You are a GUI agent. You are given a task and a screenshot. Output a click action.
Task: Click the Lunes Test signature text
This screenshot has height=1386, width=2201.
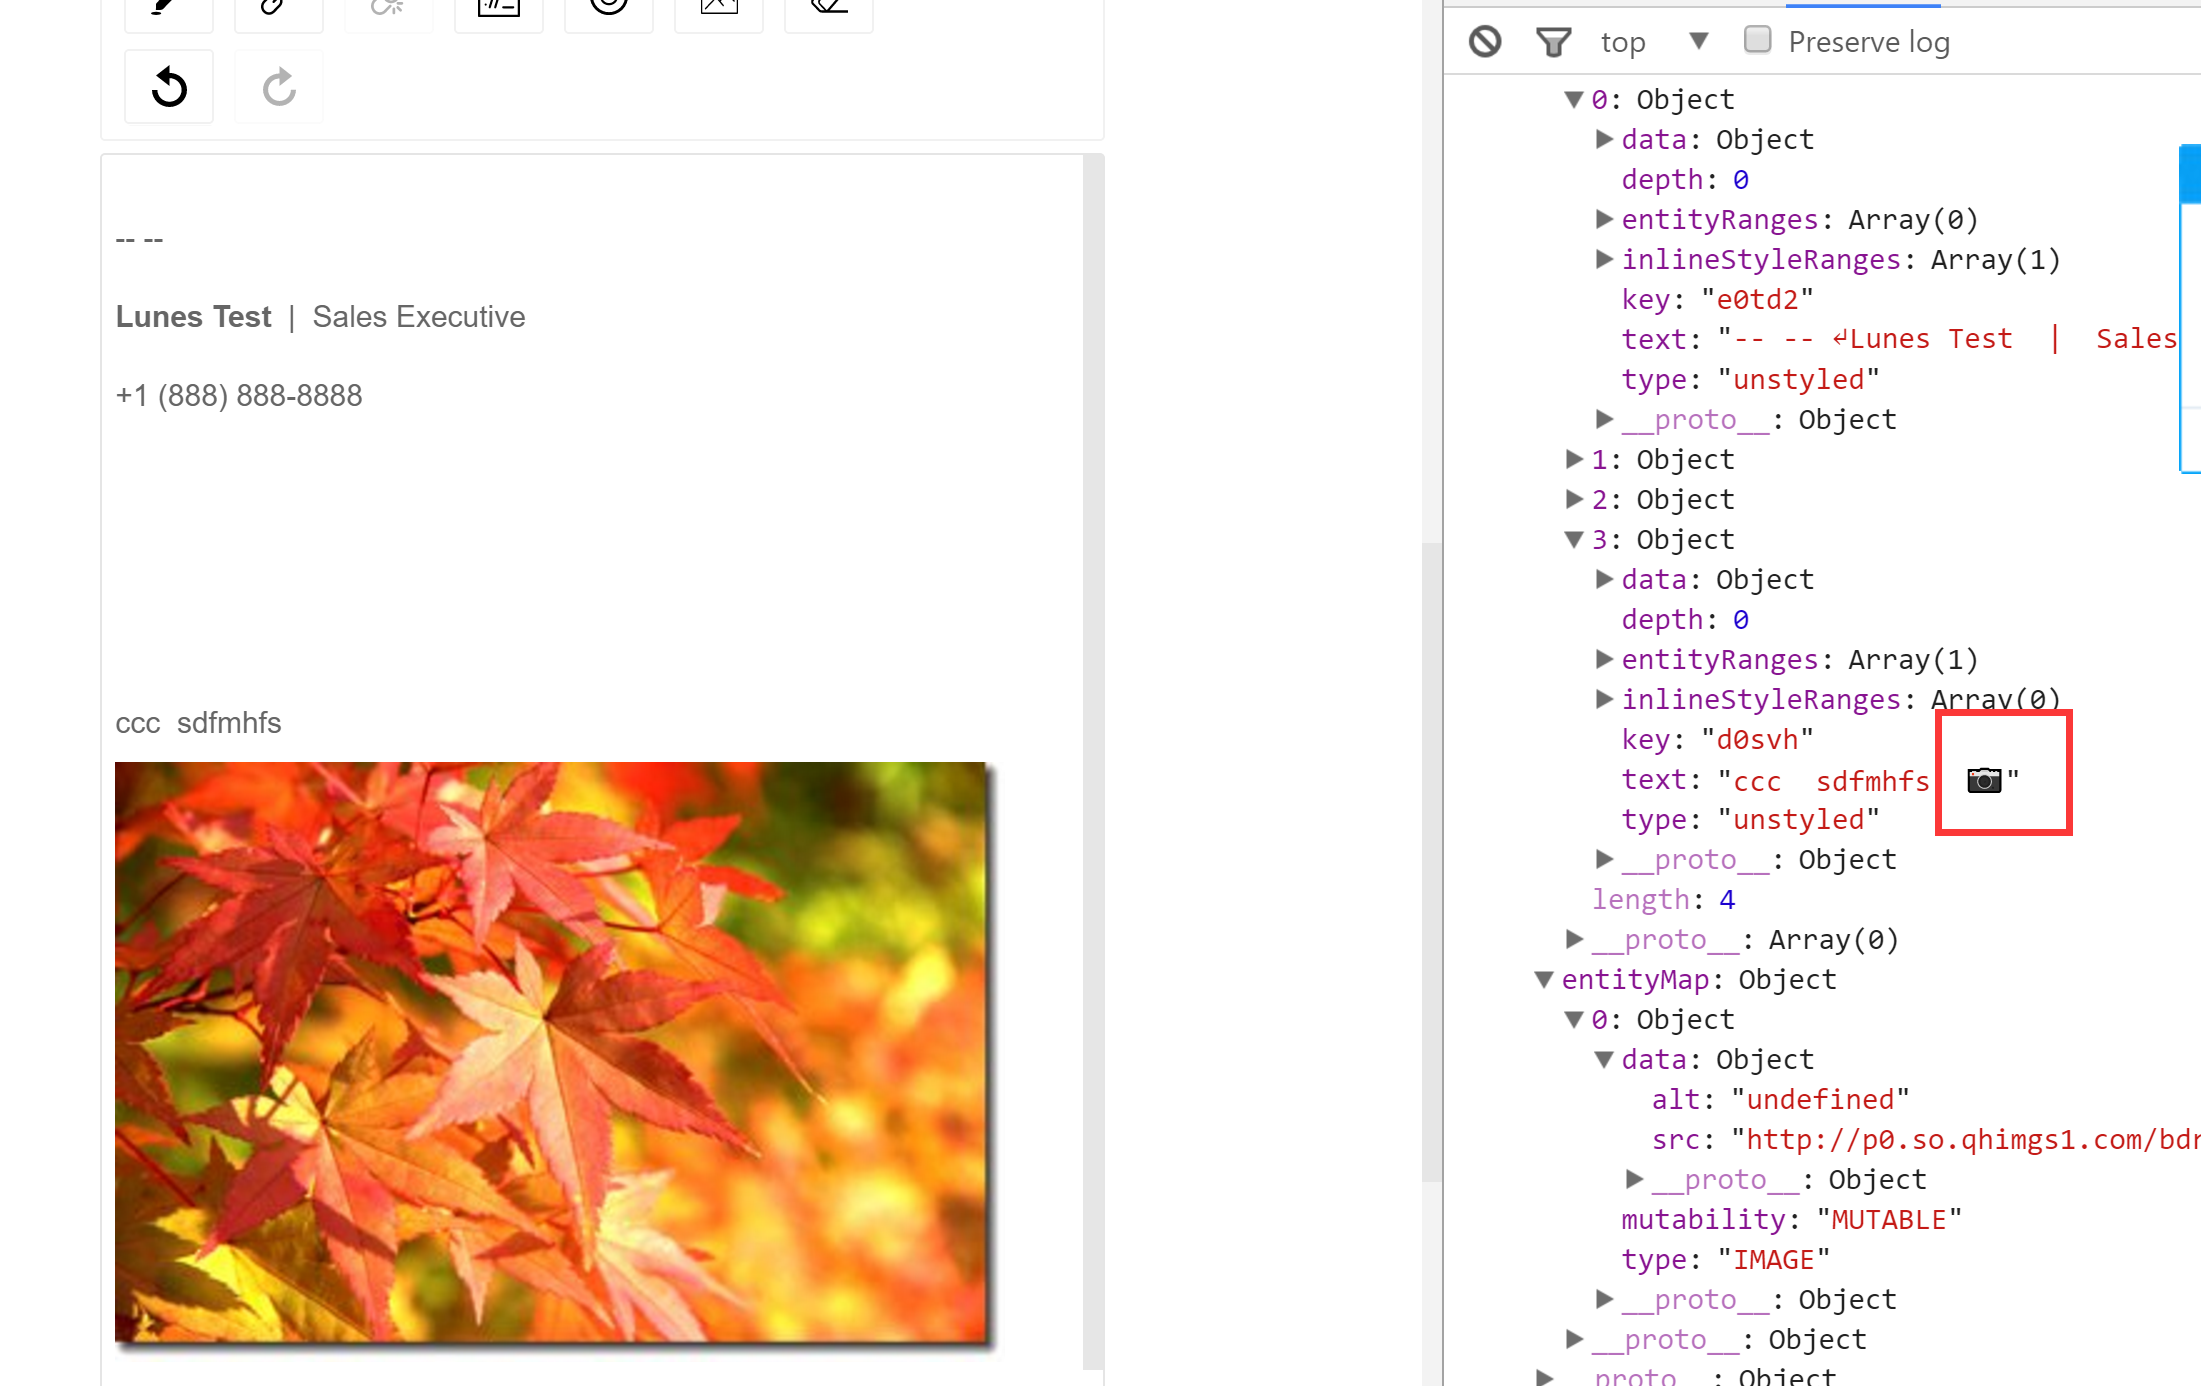[x=193, y=317]
